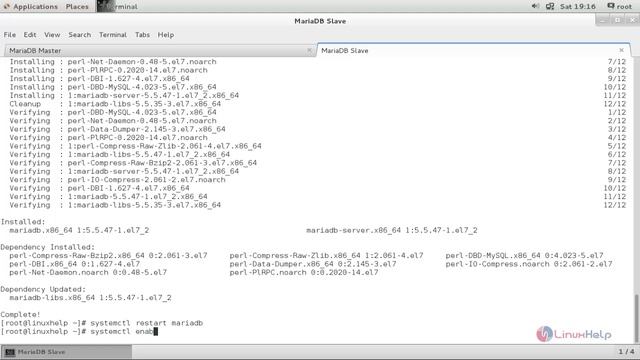Click the 'Installed:' heading text

point(23,222)
